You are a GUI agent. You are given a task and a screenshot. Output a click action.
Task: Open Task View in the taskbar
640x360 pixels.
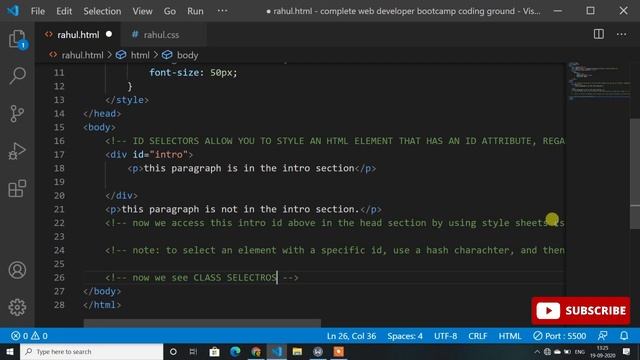(193, 351)
